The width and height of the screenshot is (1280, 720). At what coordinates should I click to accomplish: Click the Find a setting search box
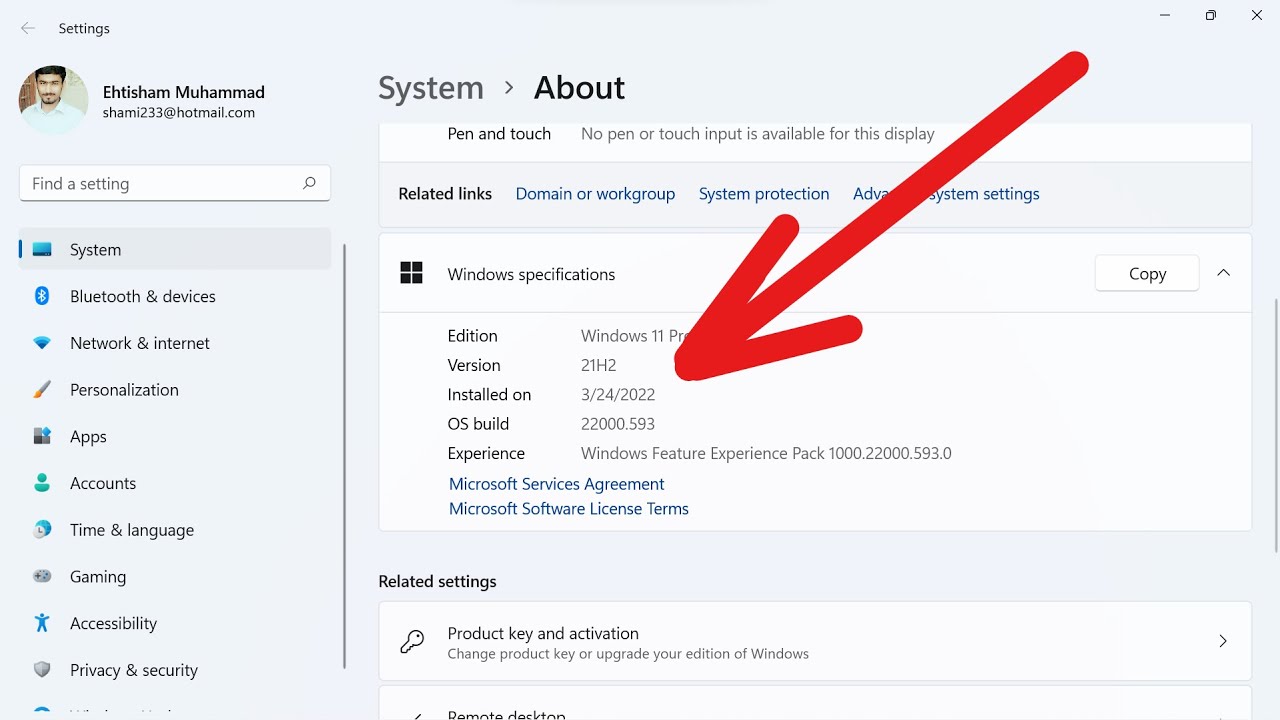point(175,183)
